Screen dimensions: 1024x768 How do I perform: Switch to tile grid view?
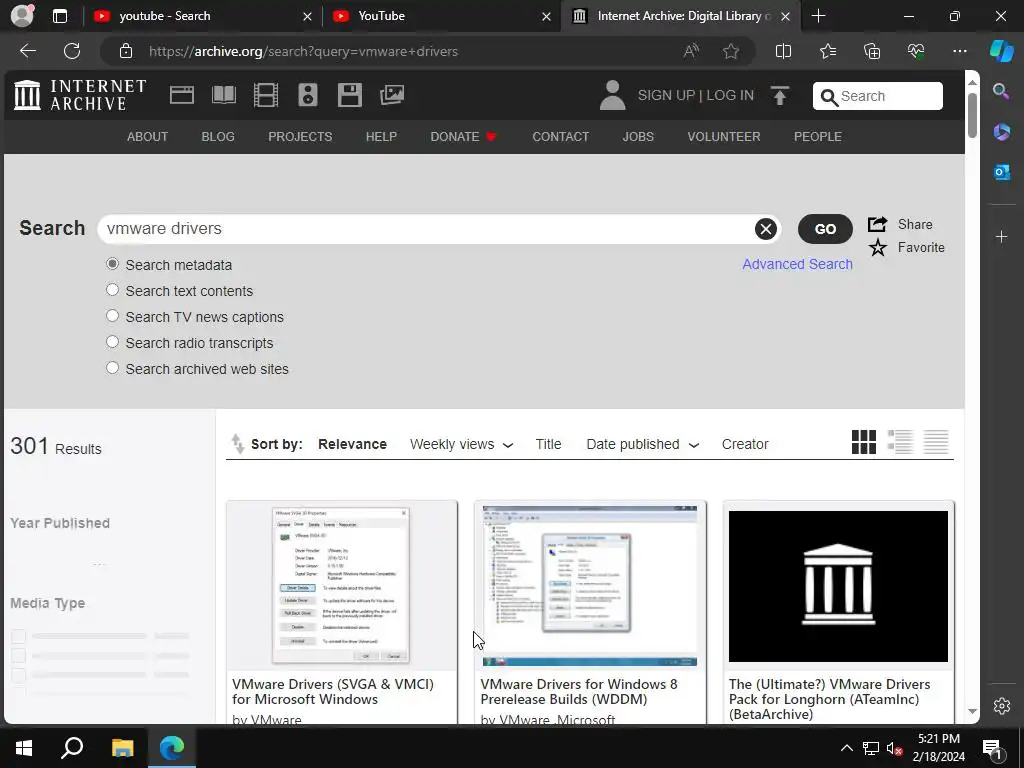863,442
